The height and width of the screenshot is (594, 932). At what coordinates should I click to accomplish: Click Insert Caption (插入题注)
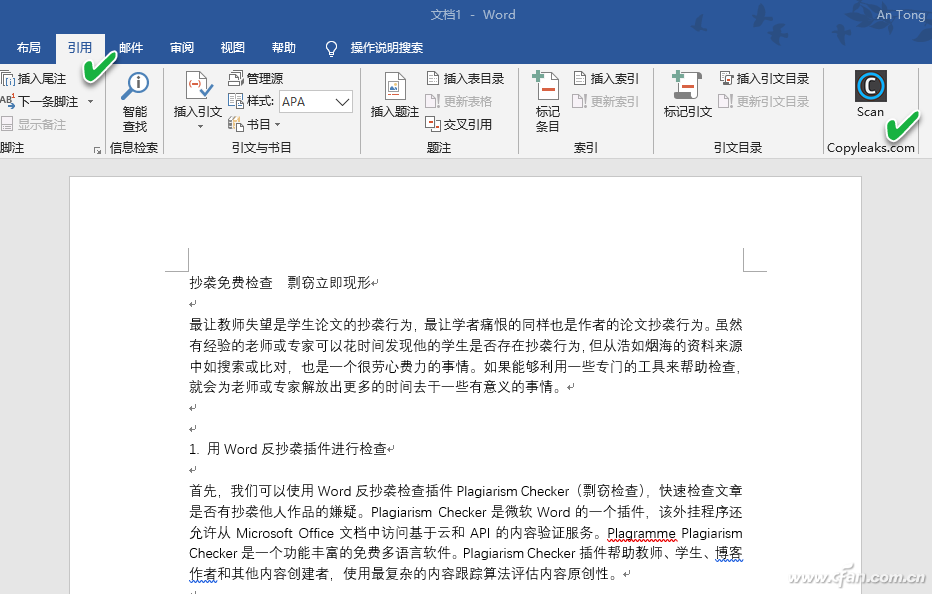[x=395, y=95]
